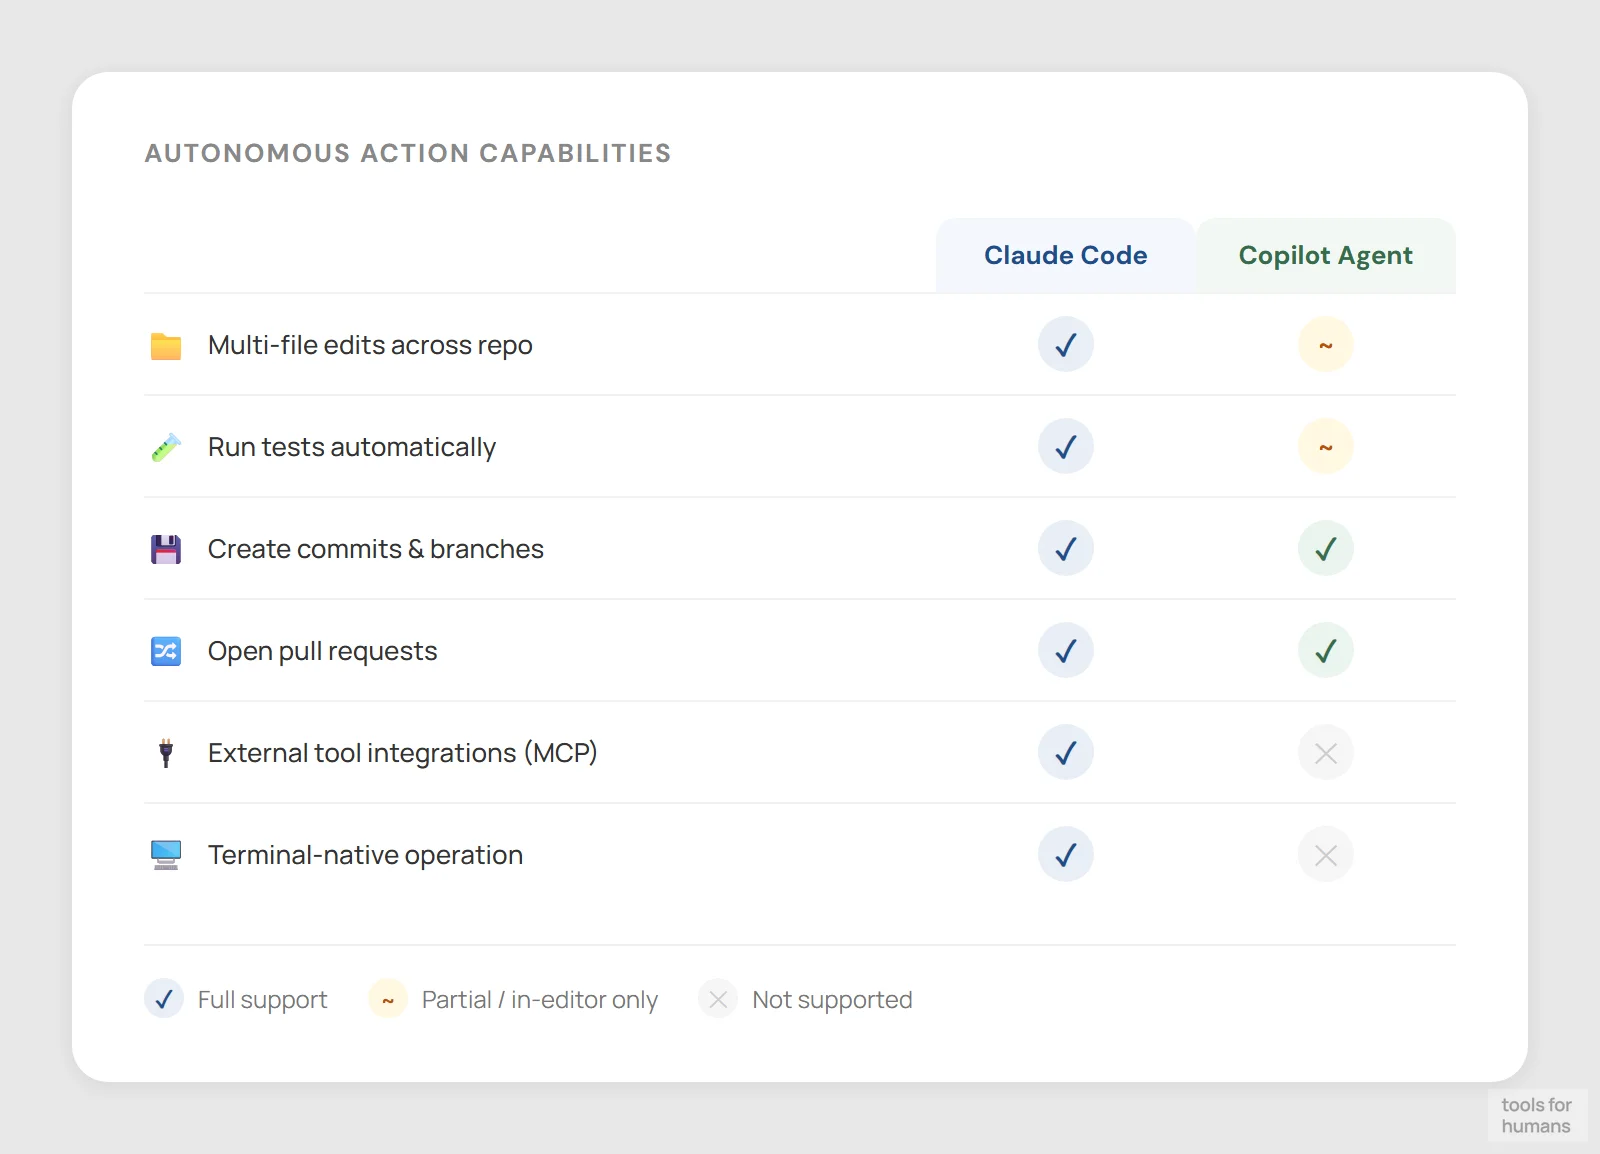Image resolution: width=1600 pixels, height=1154 pixels.
Task: Click the floppy disk icon for commits
Action: pyautogui.click(x=164, y=549)
